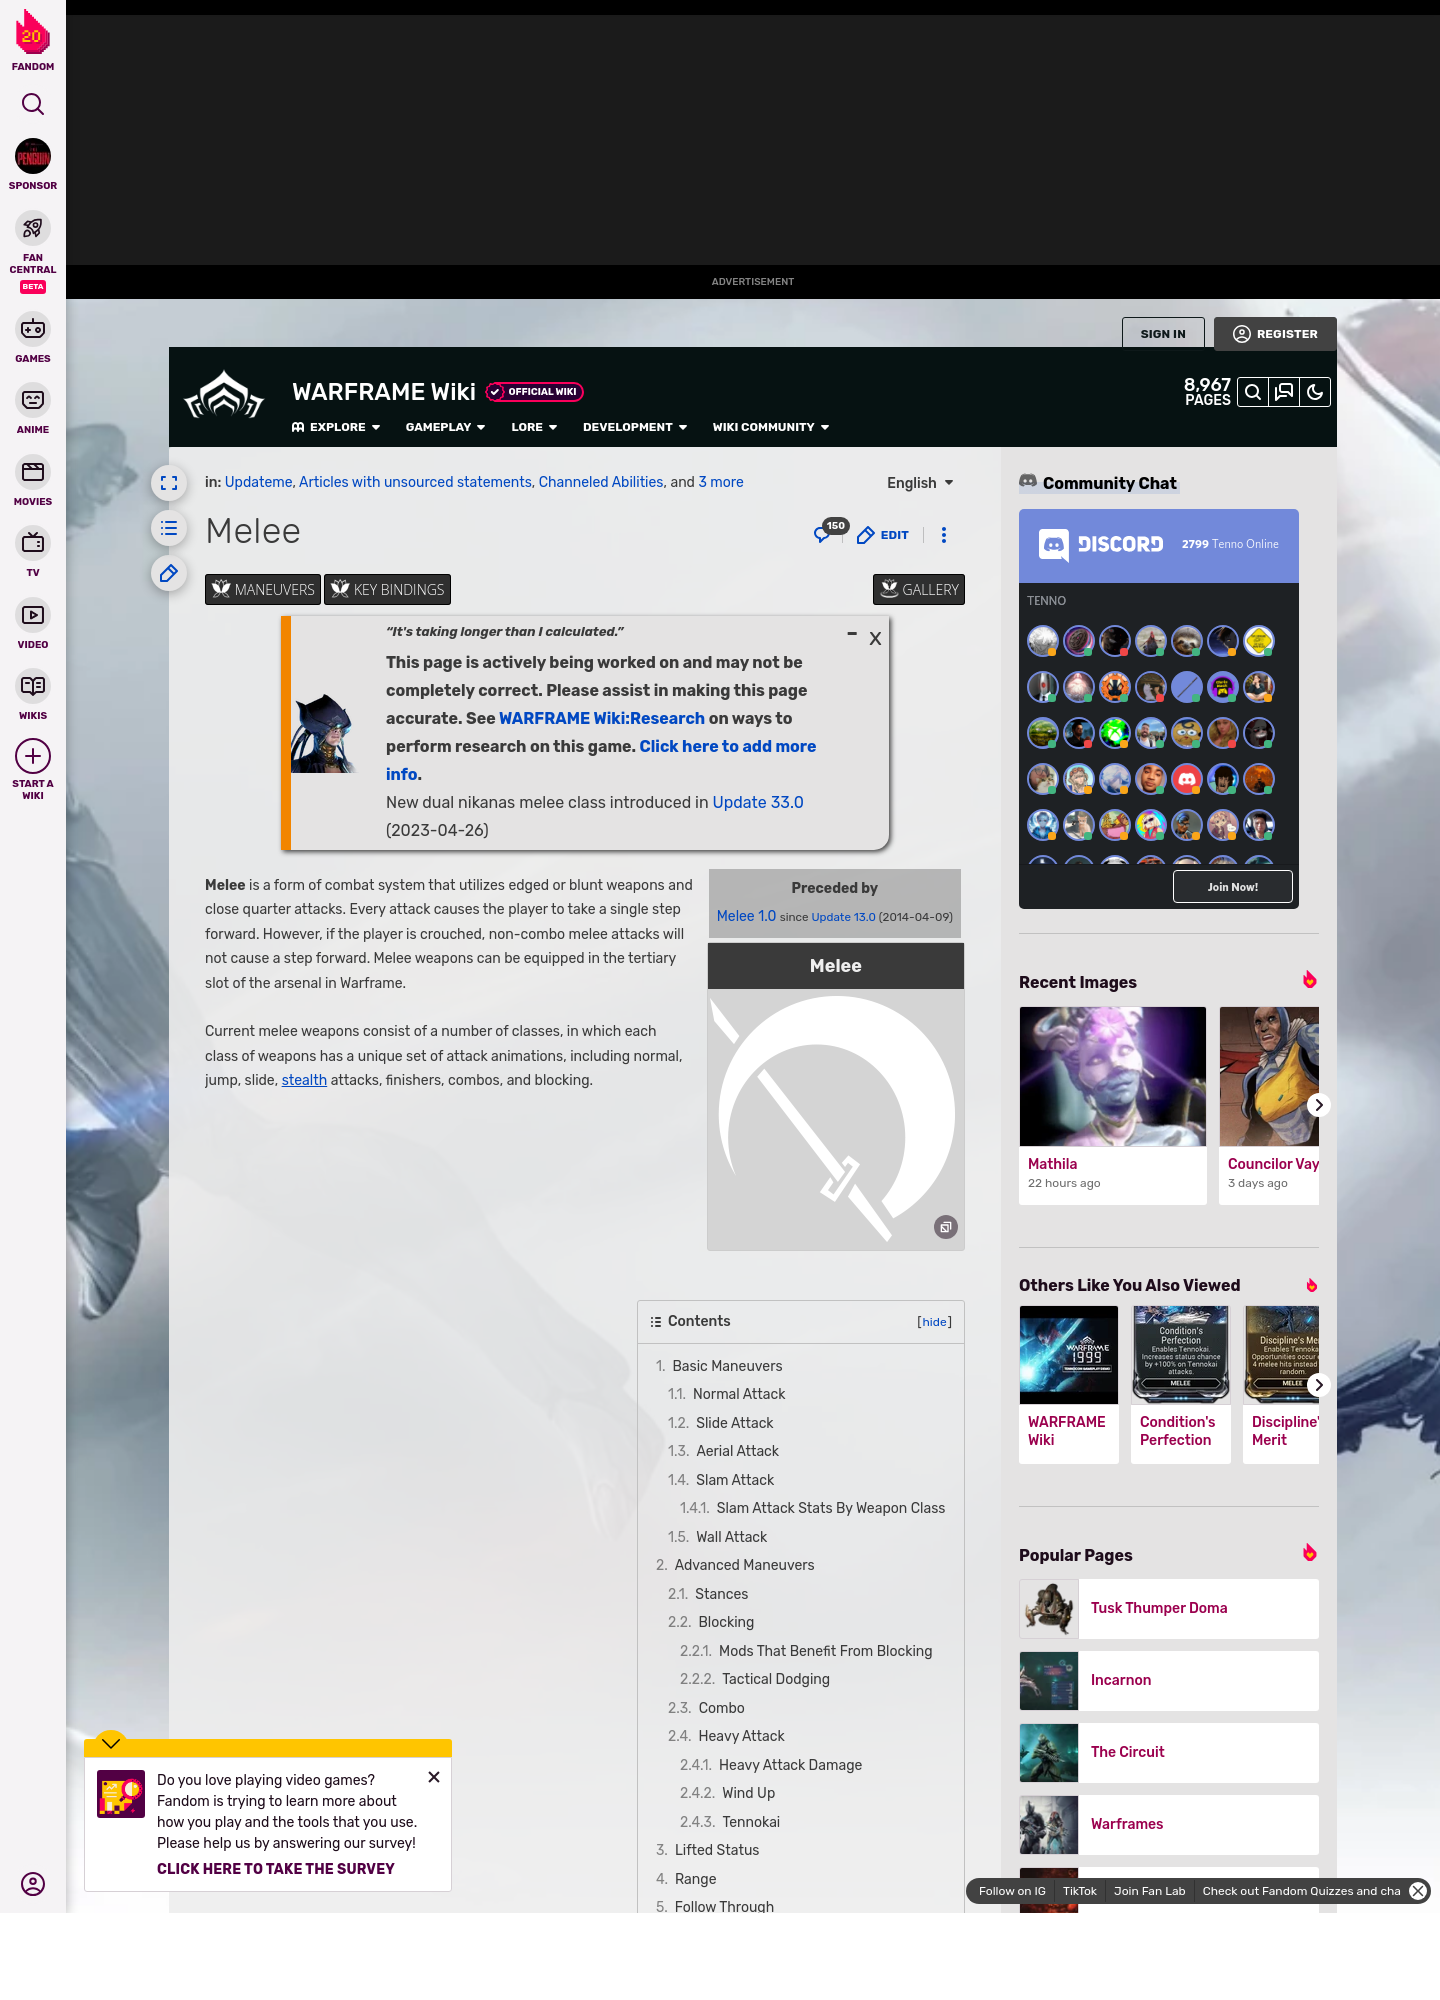The image size is (1440, 2000).
Task: Open the English language dropdown
Action: 920,483
